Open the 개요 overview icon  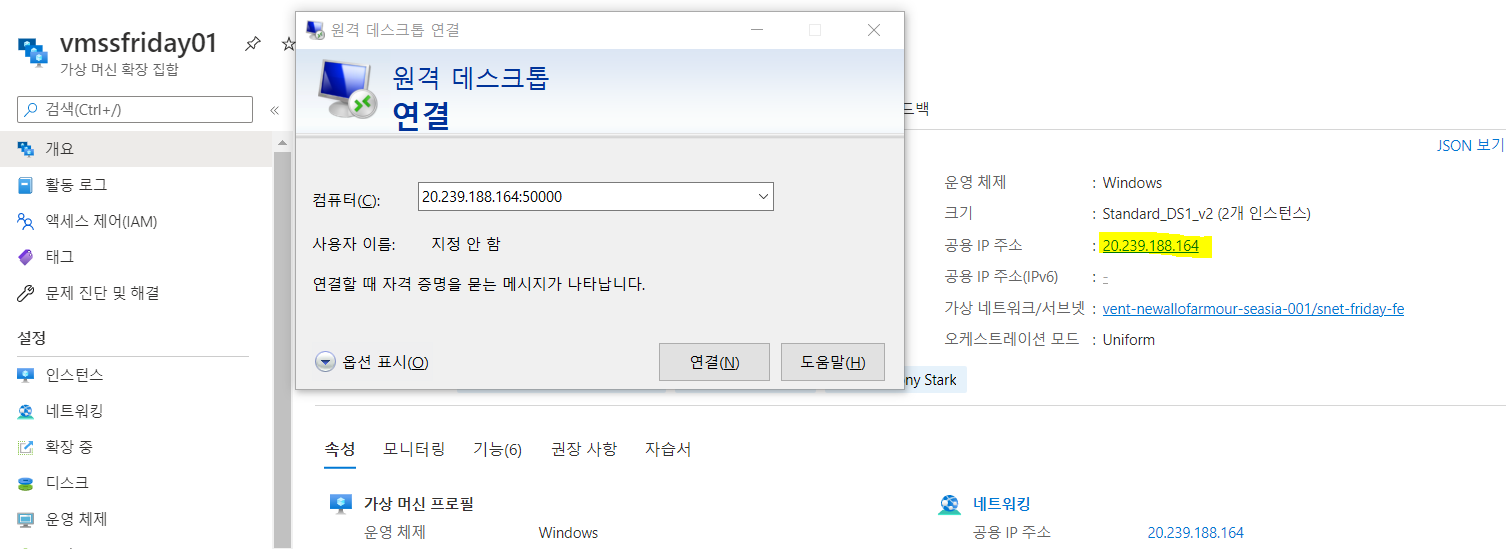coord(27,149)
